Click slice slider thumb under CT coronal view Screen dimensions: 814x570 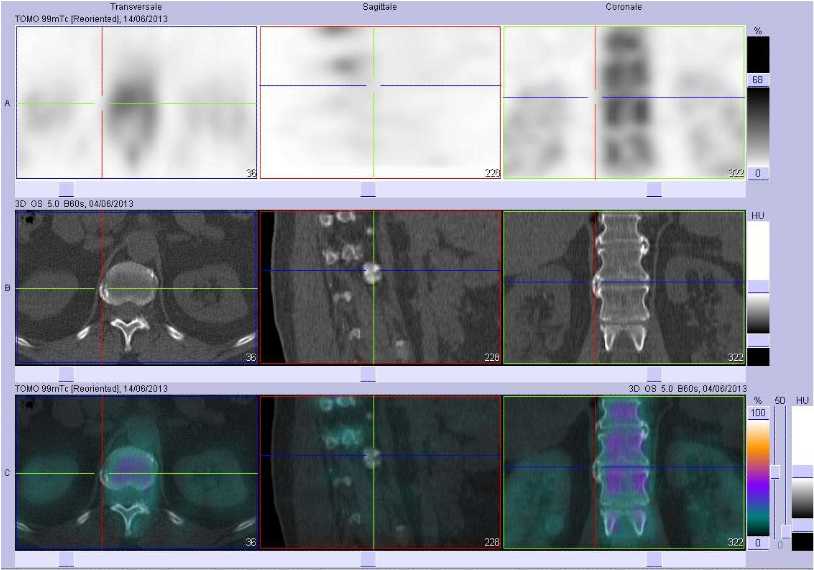pyautogui.click(x=654, y=374)
